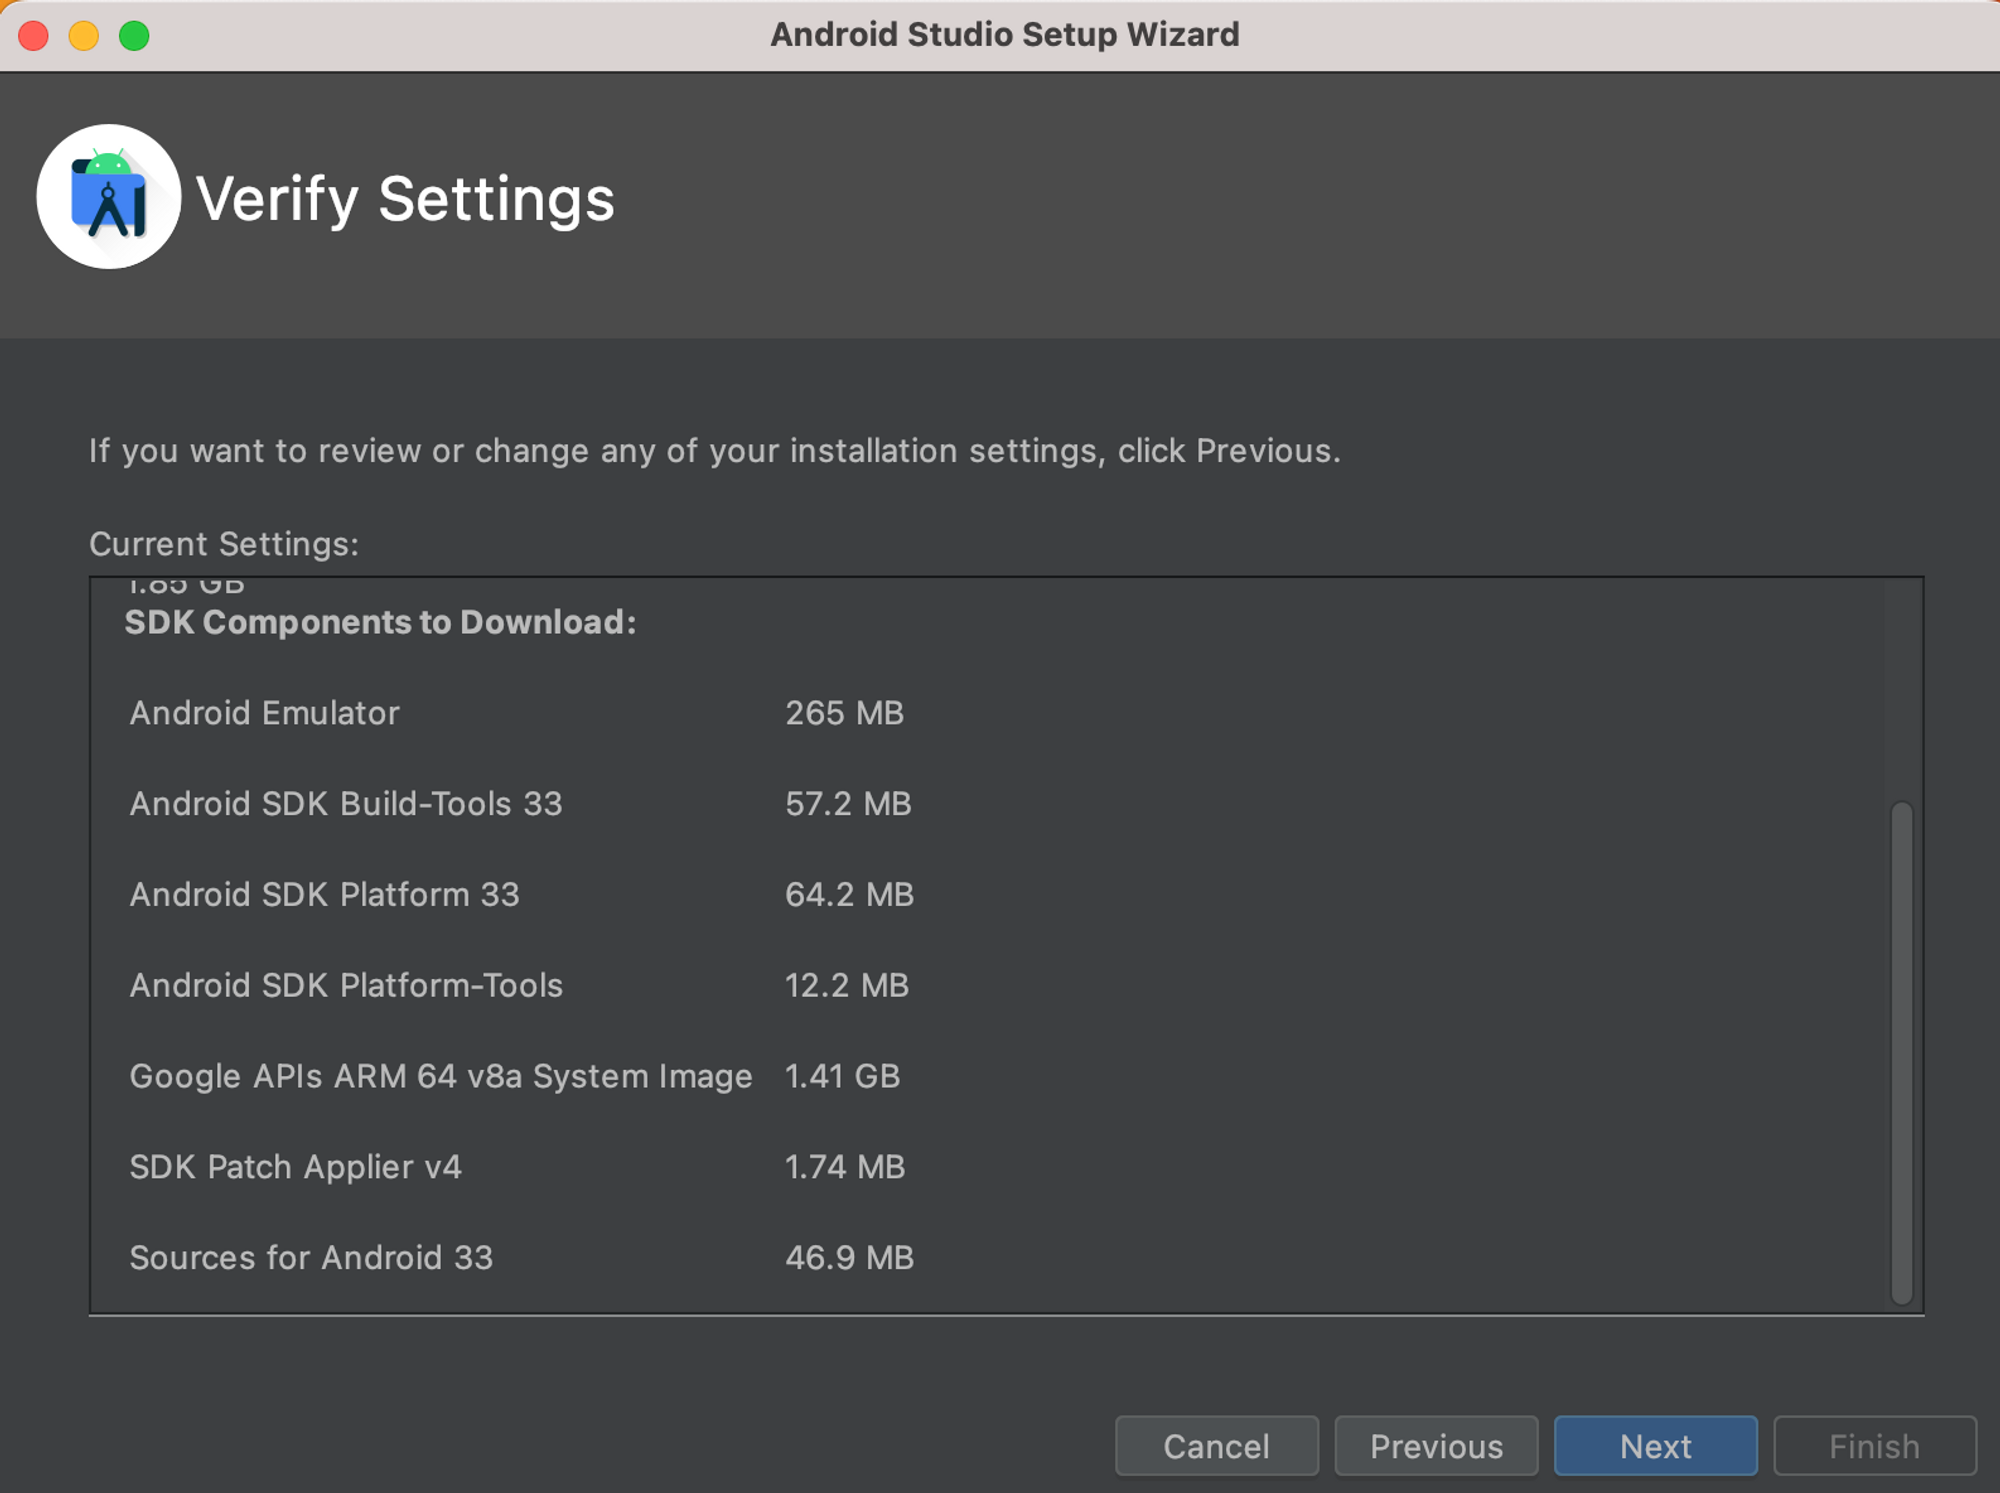Click the red close window button
The image size is (2000, 1493).
coord(34,36)
